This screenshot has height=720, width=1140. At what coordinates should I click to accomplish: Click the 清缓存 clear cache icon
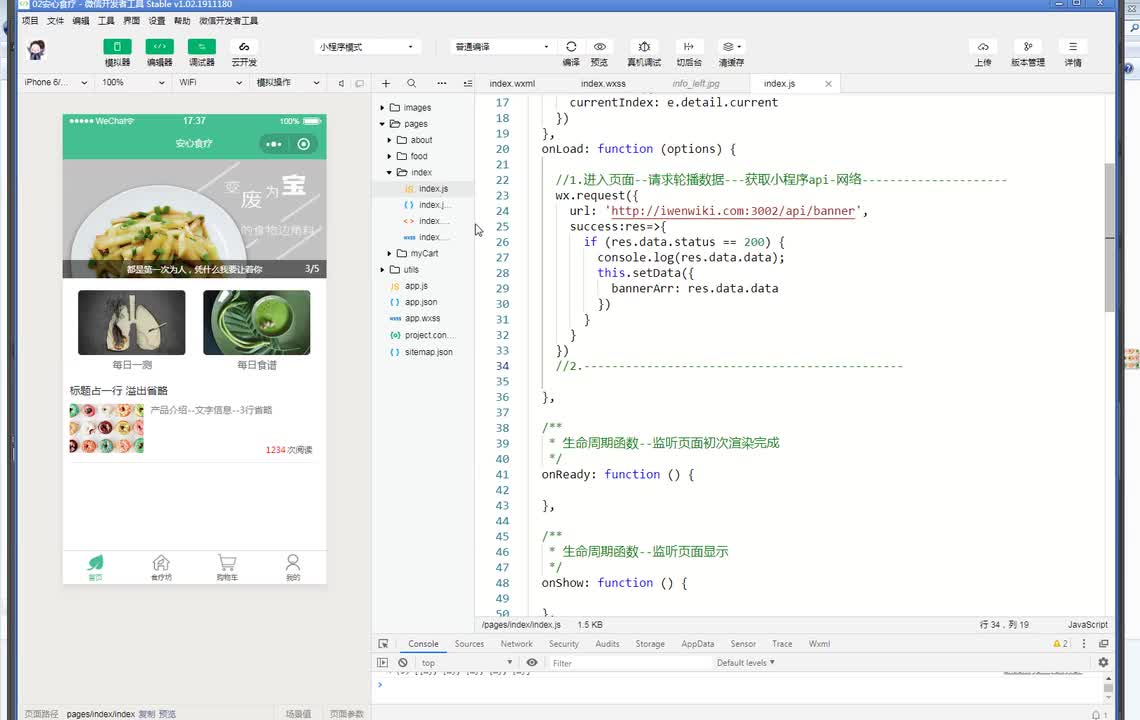[731, 47]
